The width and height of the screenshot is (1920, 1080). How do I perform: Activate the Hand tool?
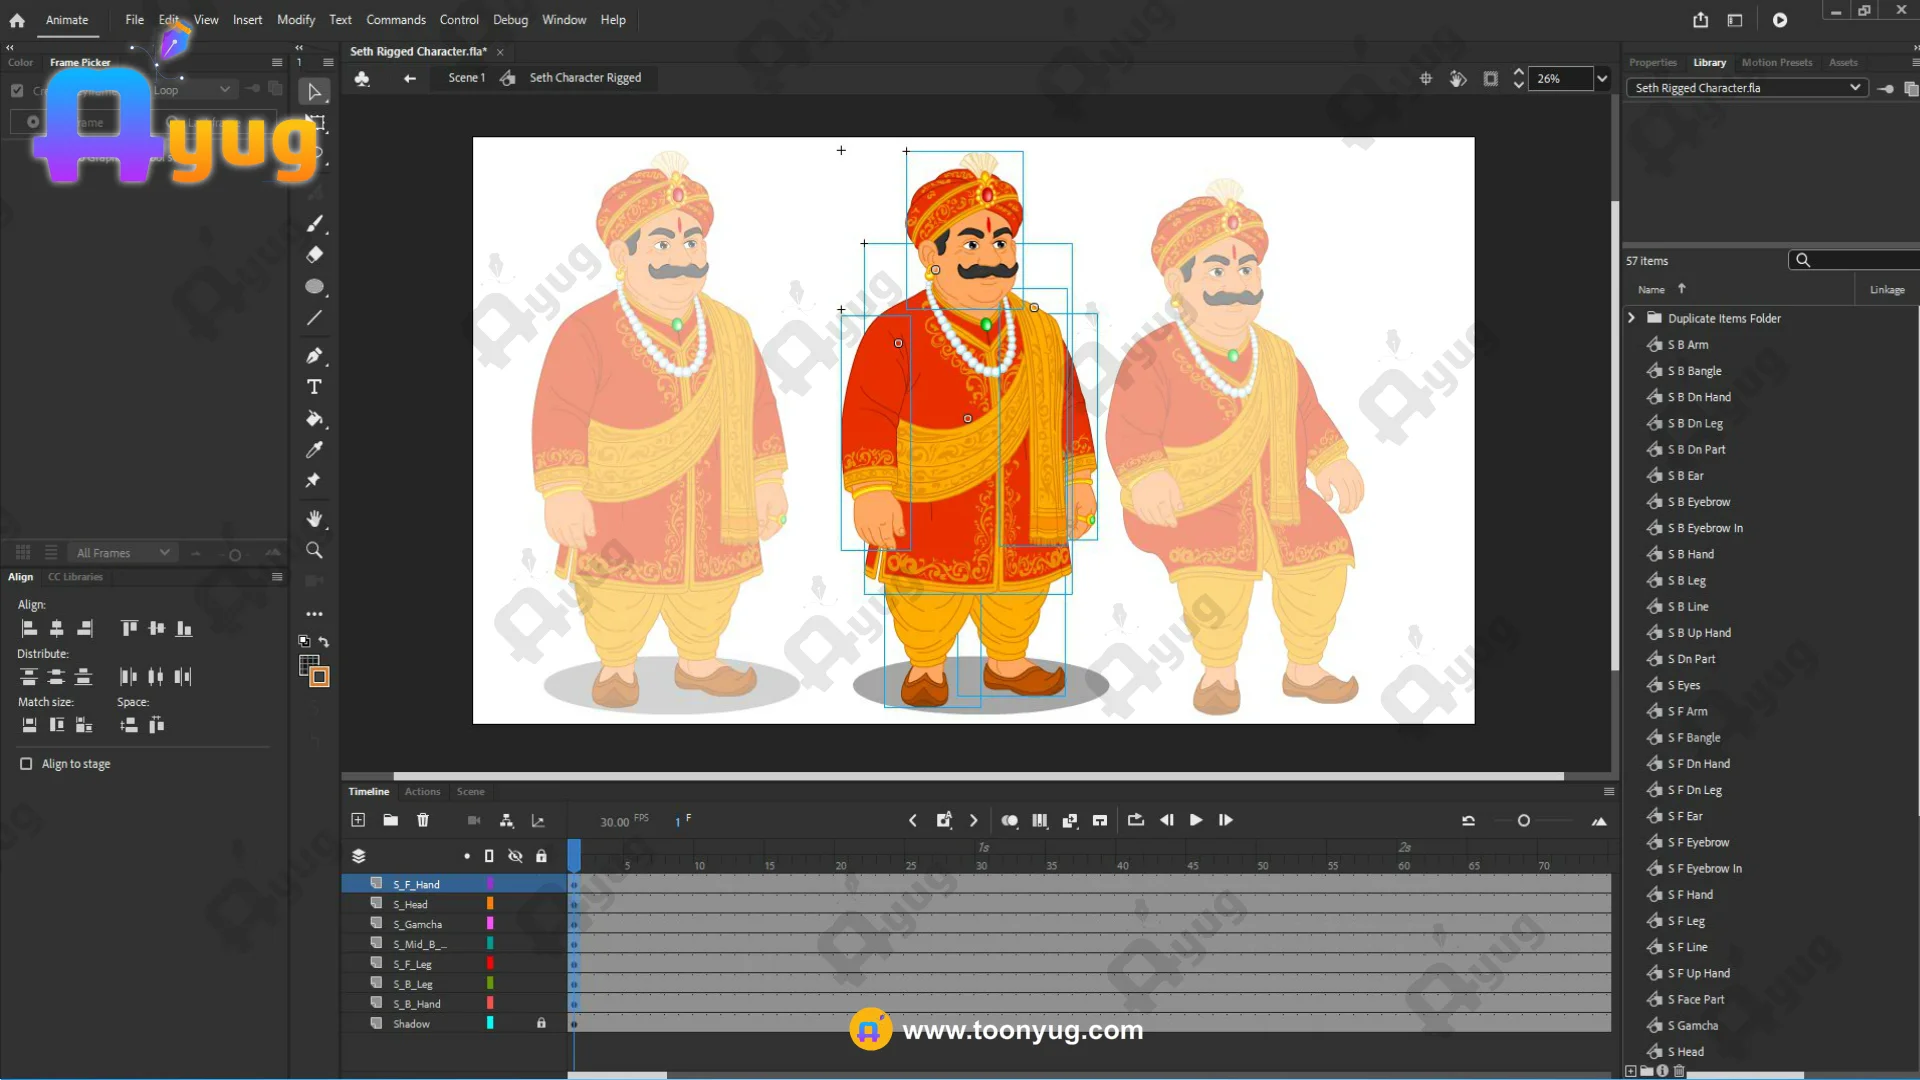(314, 518)
